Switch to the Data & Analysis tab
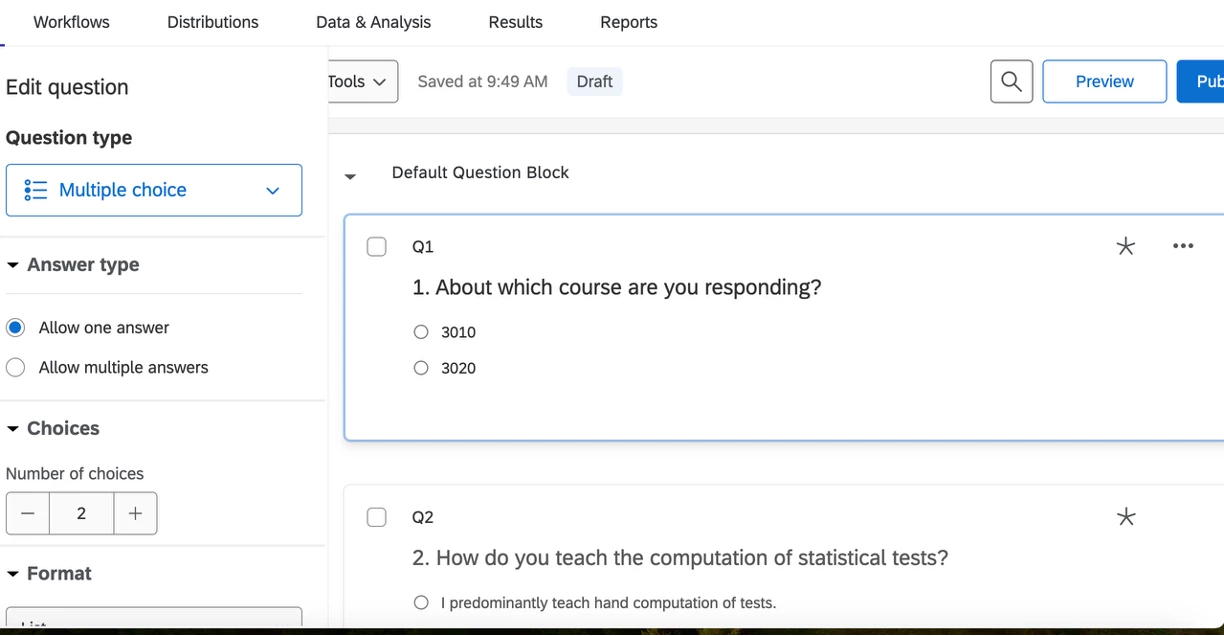Screen dimensions: 1224x636 pos(373,22)
